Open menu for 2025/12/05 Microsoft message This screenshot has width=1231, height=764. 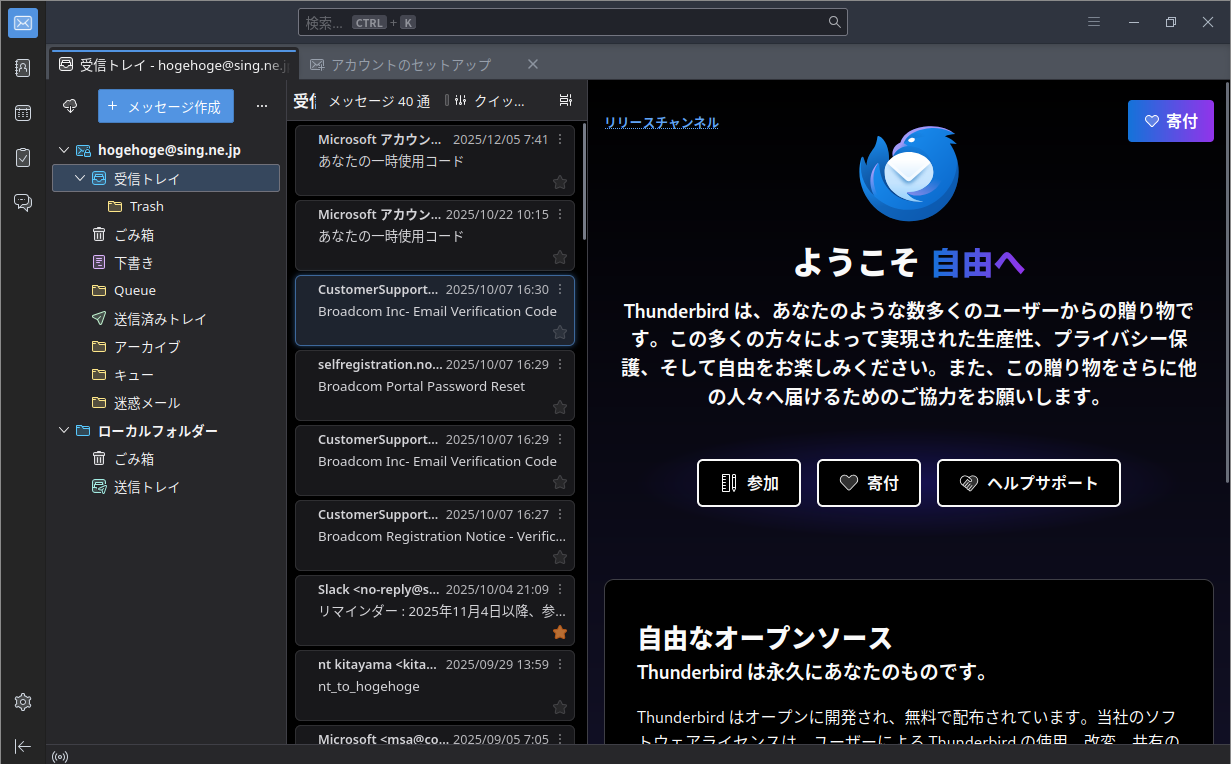point(560,139)
